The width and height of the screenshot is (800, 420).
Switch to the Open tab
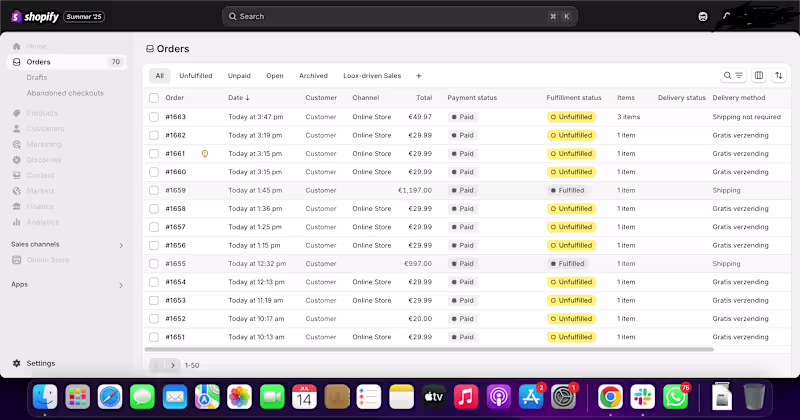(x=274, y=76)
